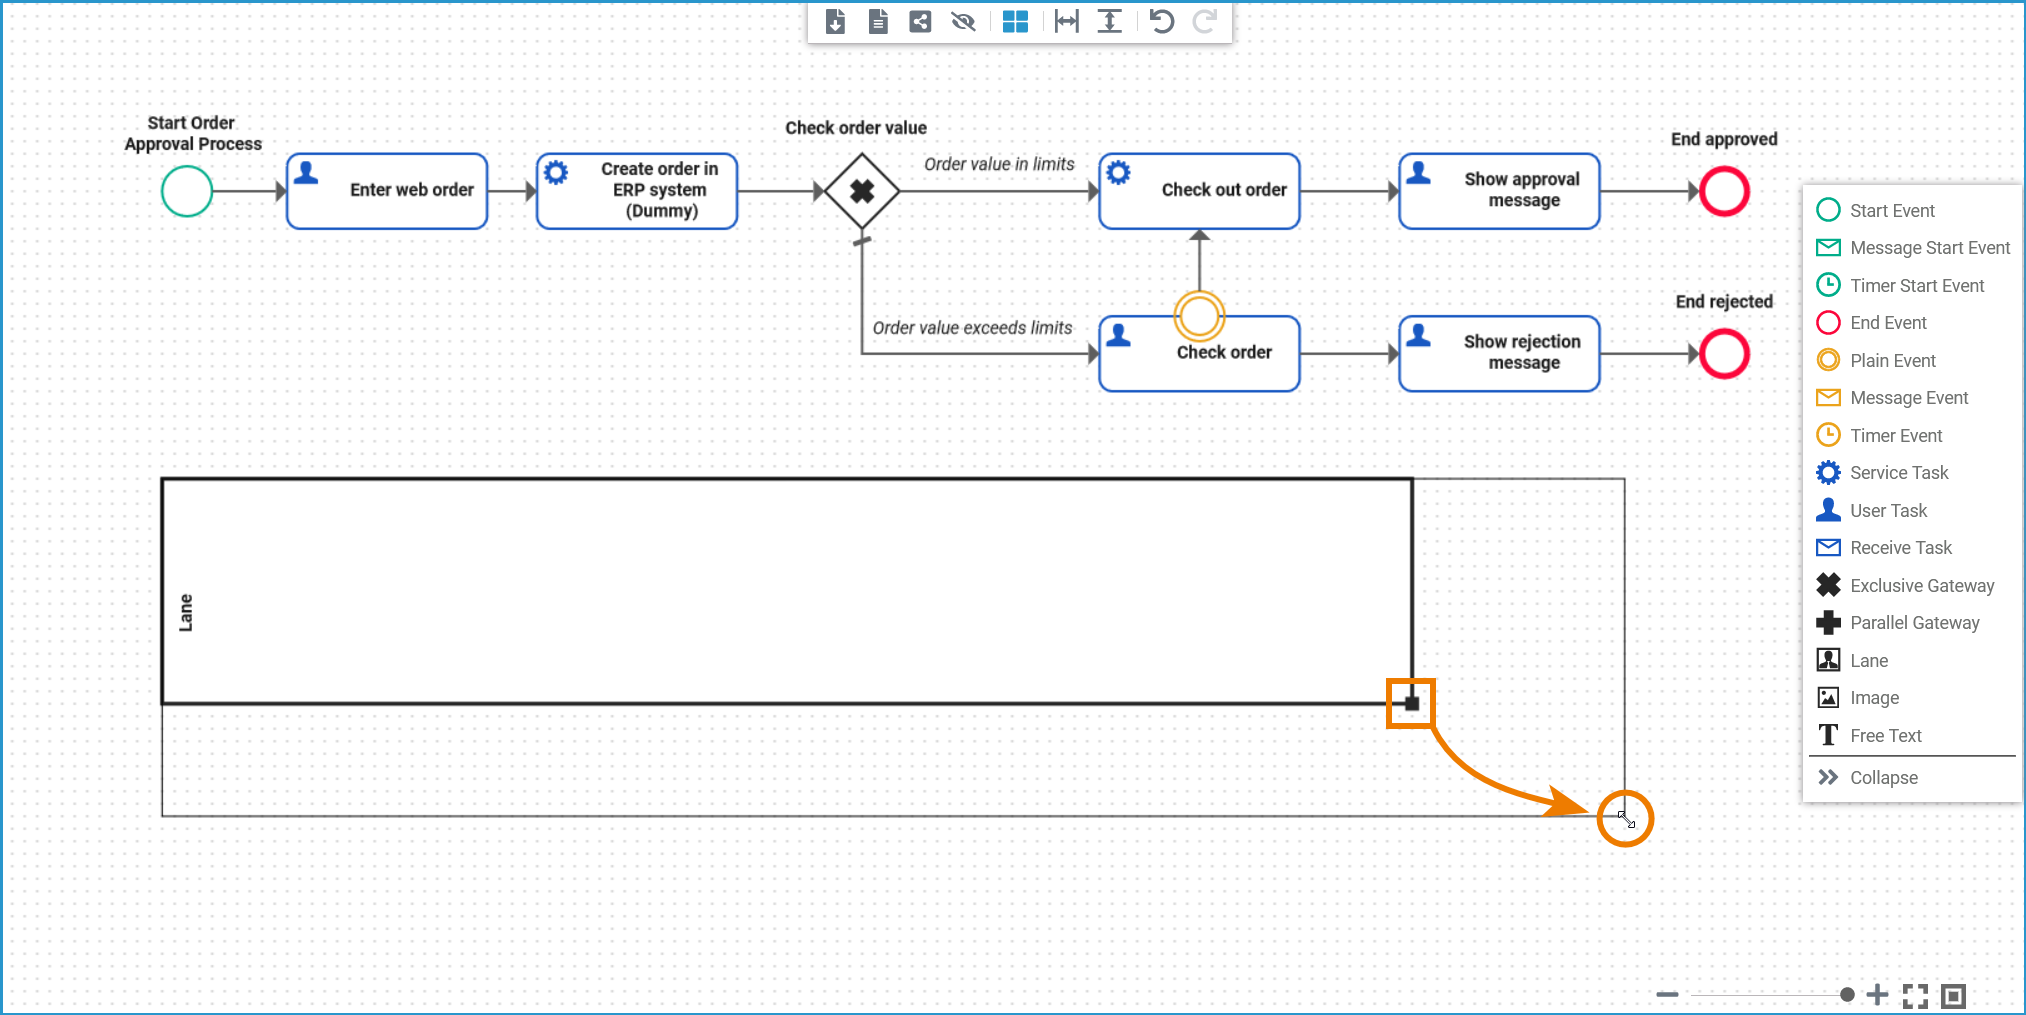Screen dimensions: 2026x1015
Task: Toggle the crossed-out eye visibility icon
Action: (963, 21)
